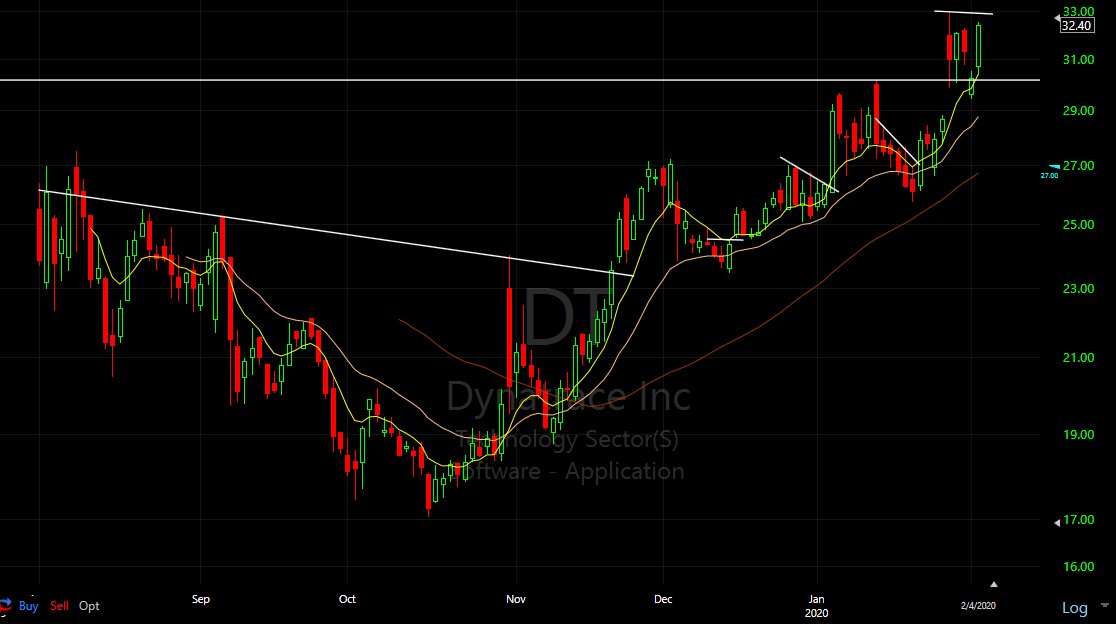The width and height of the screenshot is (1116, 624).
Task: Toggle the Log price scale
Action: pyautogui.click(x=1075, y=608)
